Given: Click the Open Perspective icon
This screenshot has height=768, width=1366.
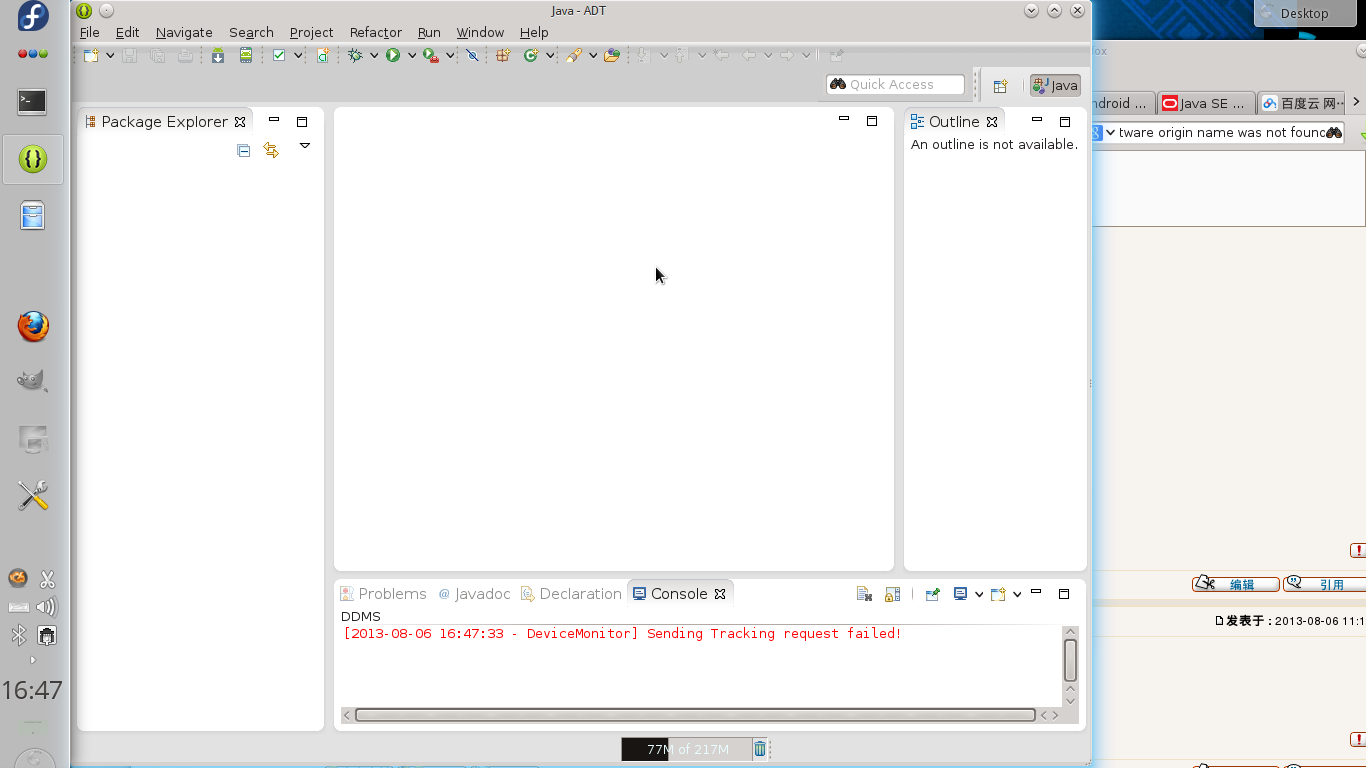Looking at the screenshot, I should point(1000,86).
